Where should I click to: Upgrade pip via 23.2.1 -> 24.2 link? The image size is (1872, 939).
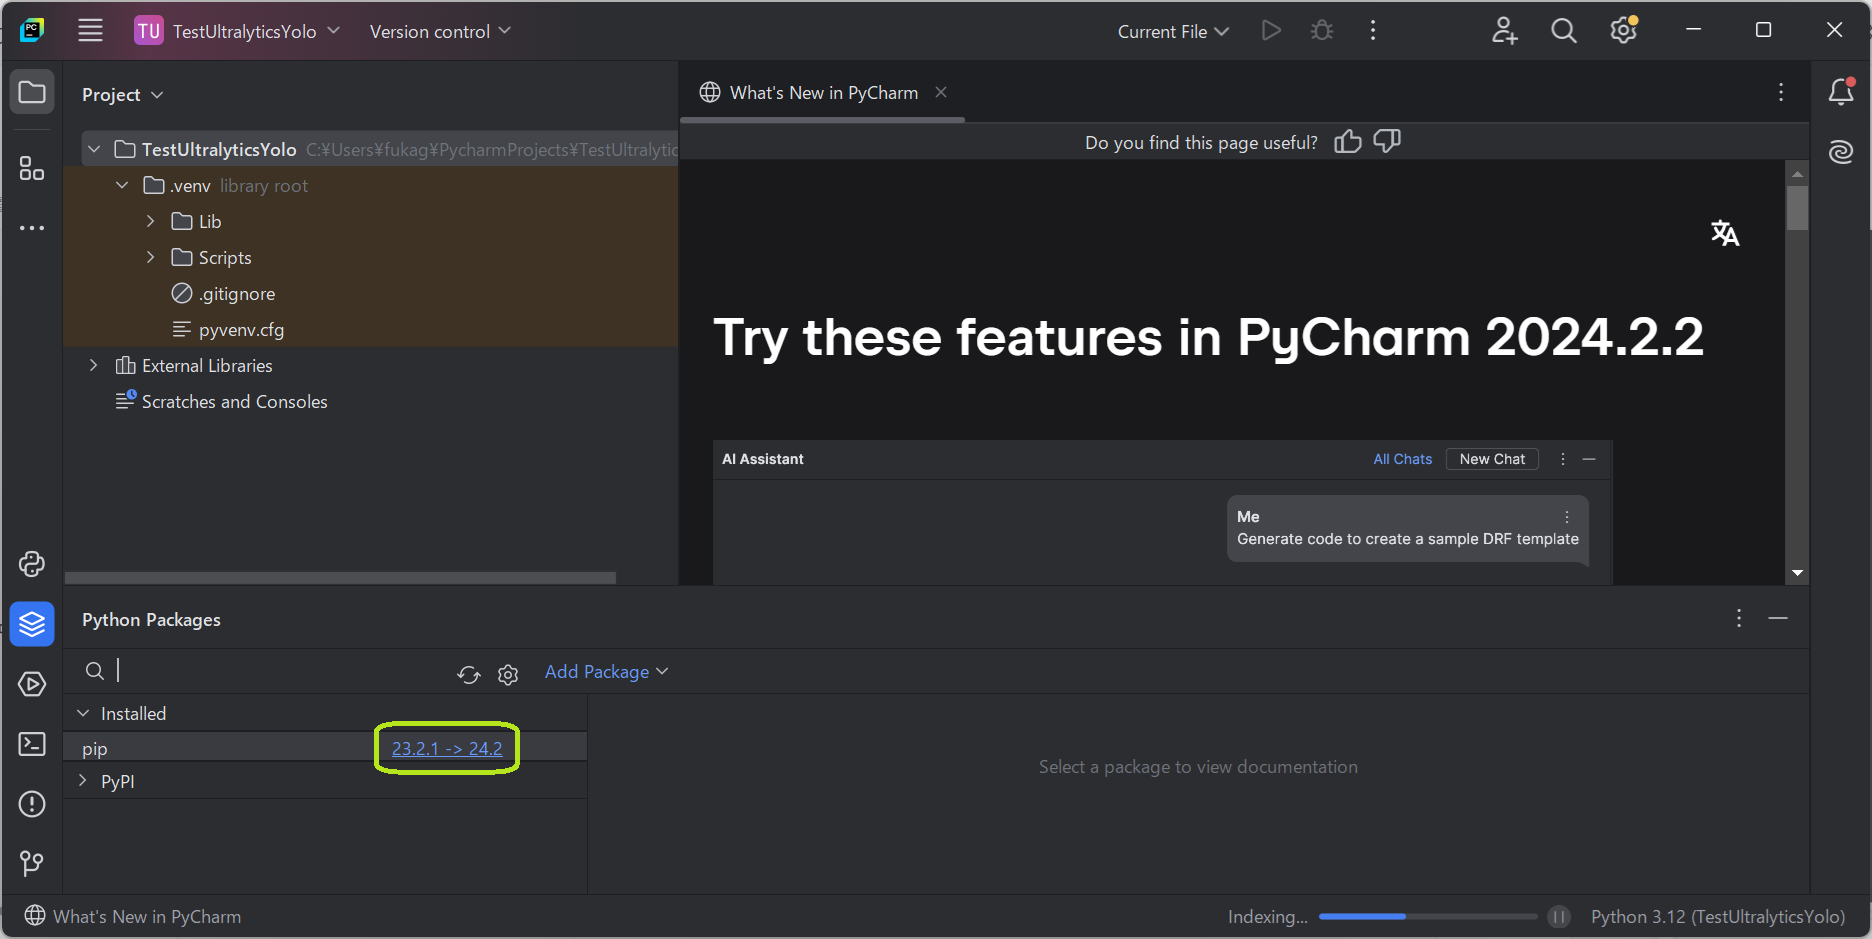pos(447,748)
